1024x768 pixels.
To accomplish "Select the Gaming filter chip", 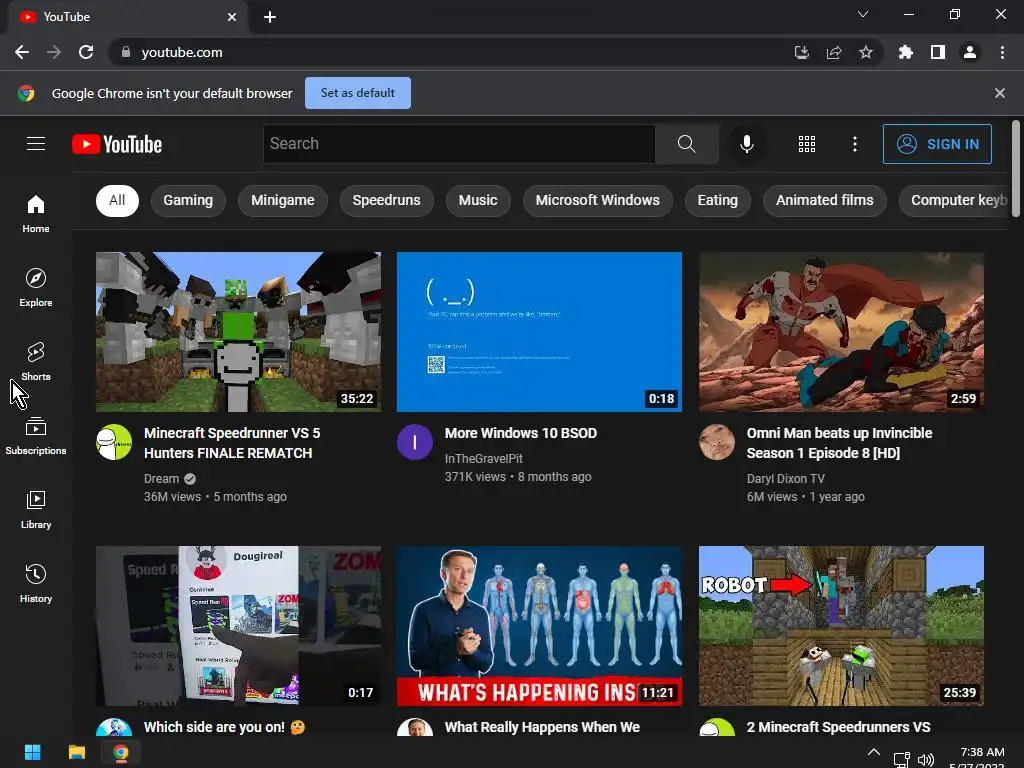I will 188,200.
